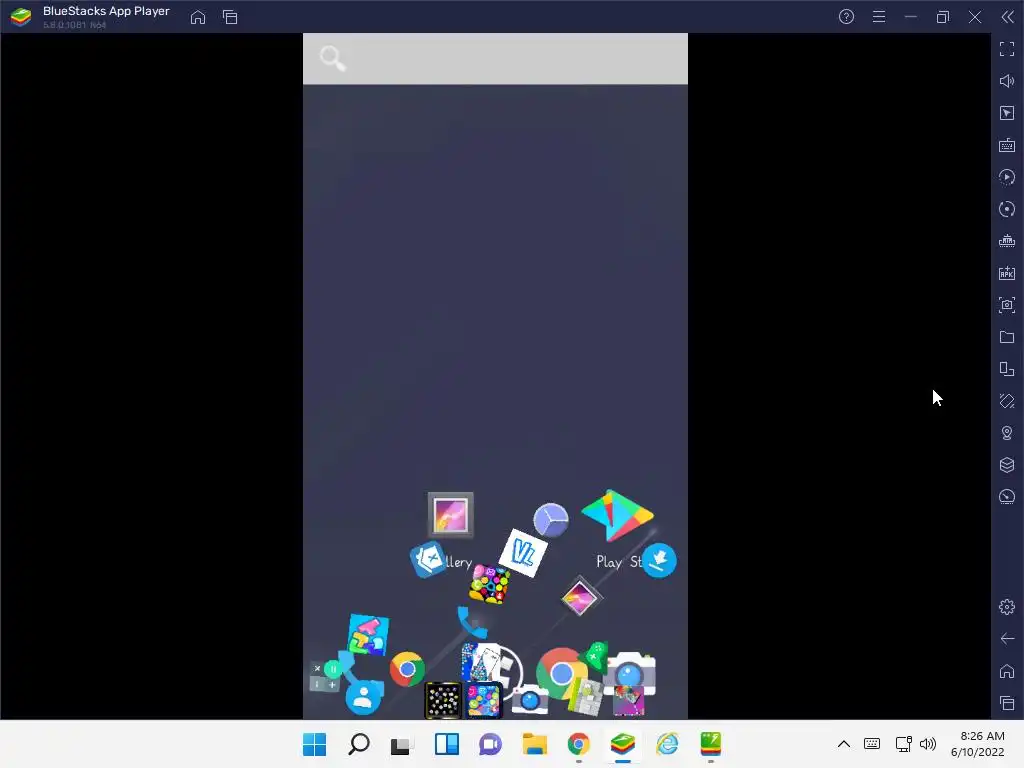Collapse the BlueStacks side toolbar
1024x768 pixels.
1008,17
